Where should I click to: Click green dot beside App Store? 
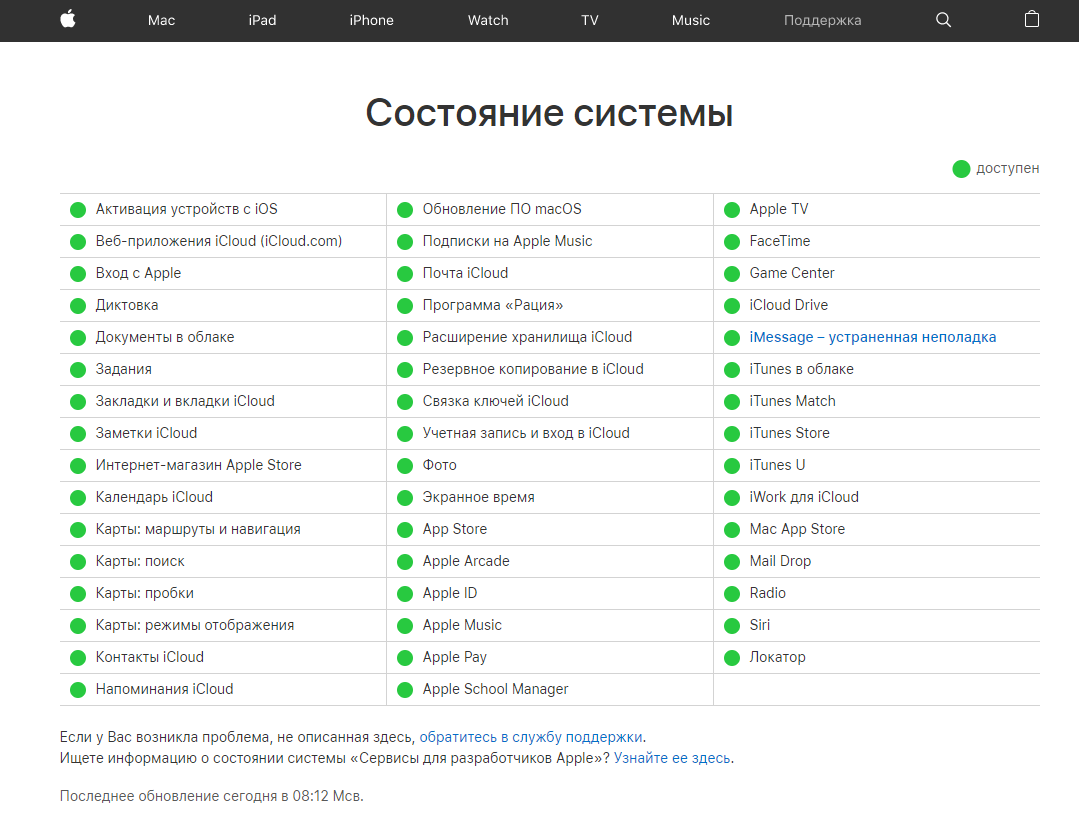(x=405, y=530)
